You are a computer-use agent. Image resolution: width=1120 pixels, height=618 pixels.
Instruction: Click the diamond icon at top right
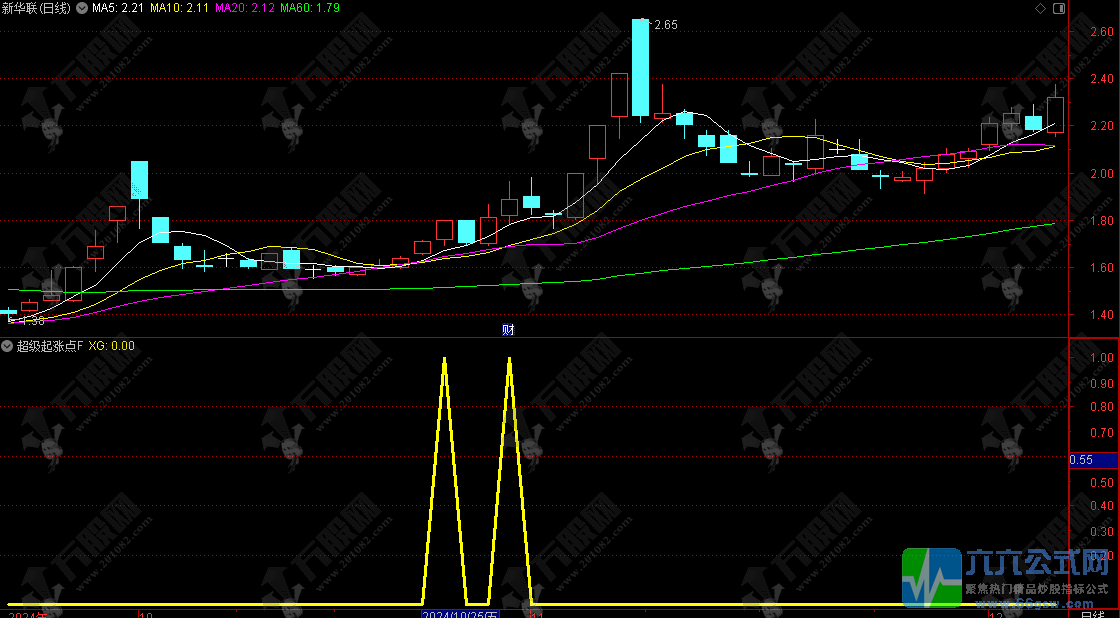click(x=1041, y=8)
